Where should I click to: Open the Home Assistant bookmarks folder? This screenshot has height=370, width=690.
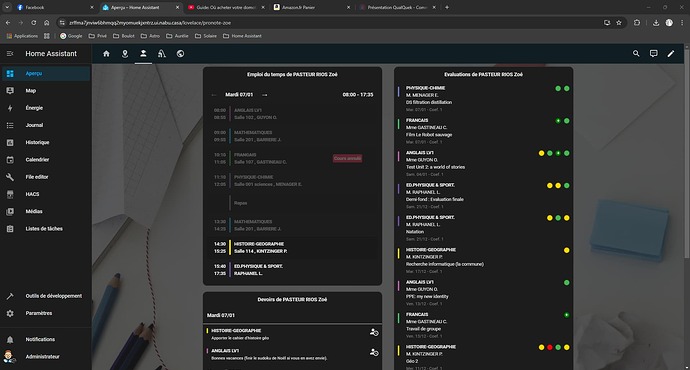242,36
